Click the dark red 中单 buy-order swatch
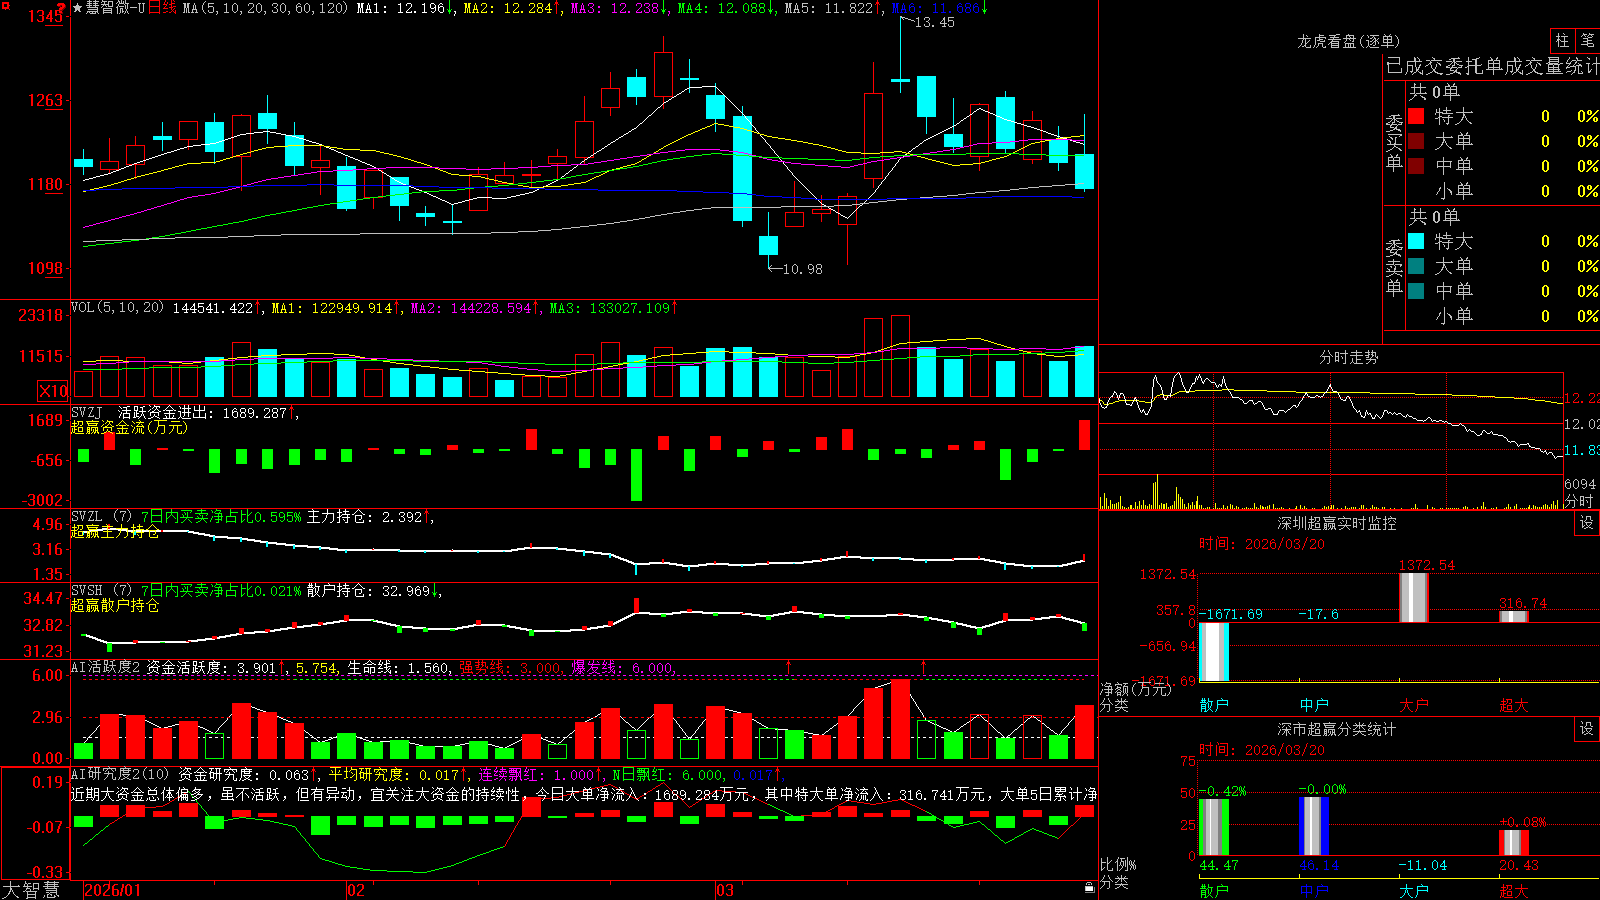 pyautogui.click(x=1416, y=166)
